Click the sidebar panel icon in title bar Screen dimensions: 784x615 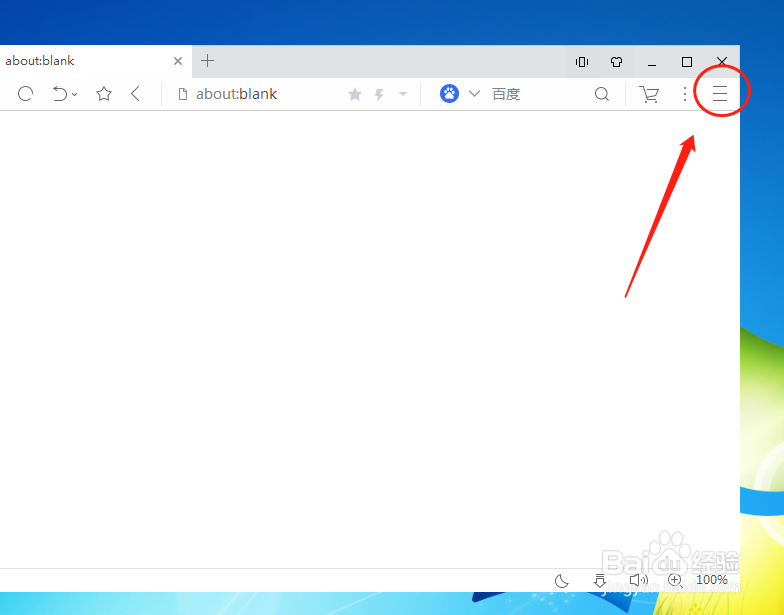582,62
